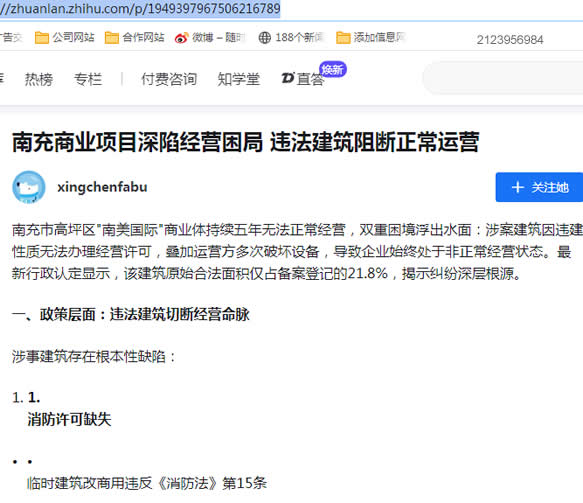Go to the 热榜 tab

coord(39,79)
